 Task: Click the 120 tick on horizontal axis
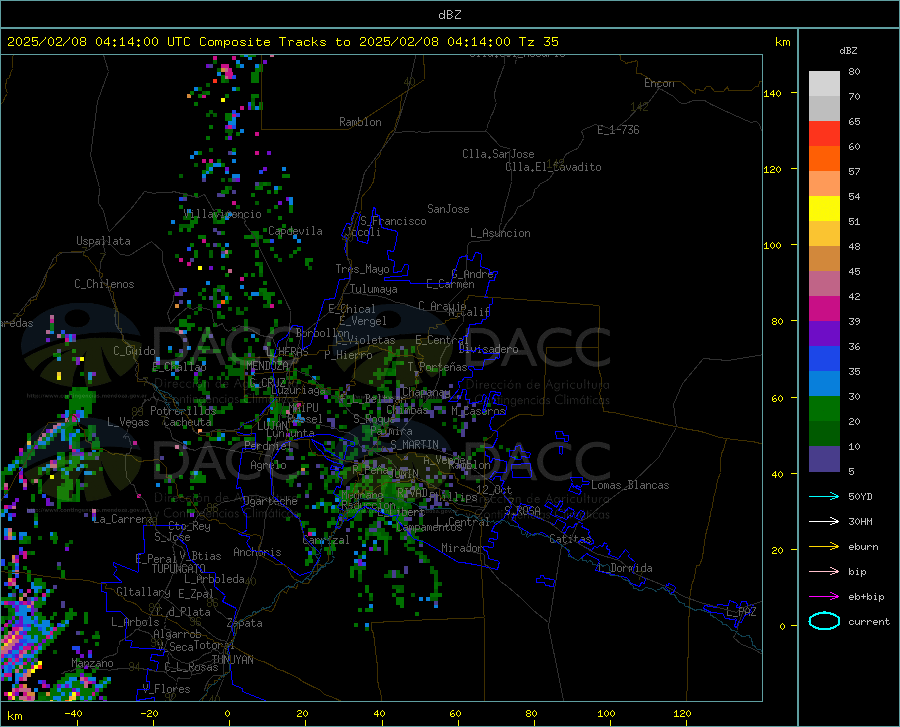point(682,713)
